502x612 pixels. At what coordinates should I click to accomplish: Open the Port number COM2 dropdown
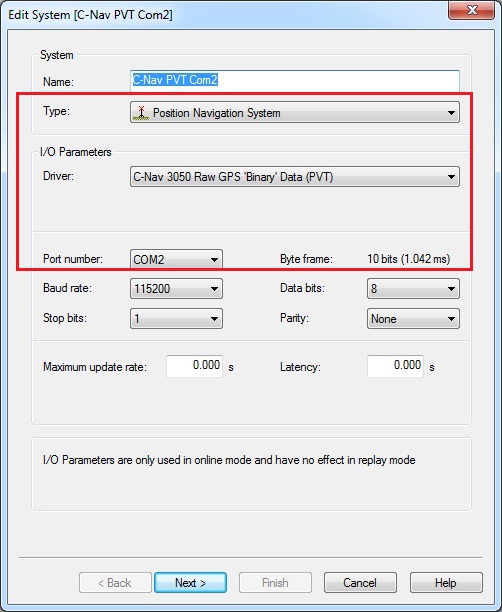pos(176,259)
